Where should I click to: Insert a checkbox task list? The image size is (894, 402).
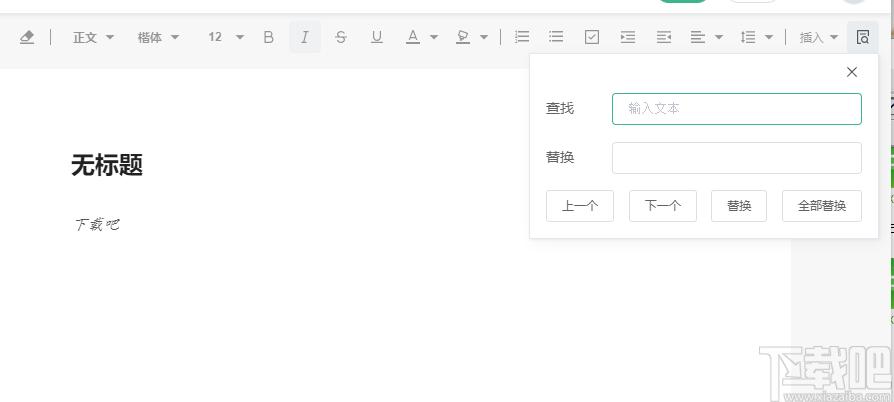[x=592, y=37]
